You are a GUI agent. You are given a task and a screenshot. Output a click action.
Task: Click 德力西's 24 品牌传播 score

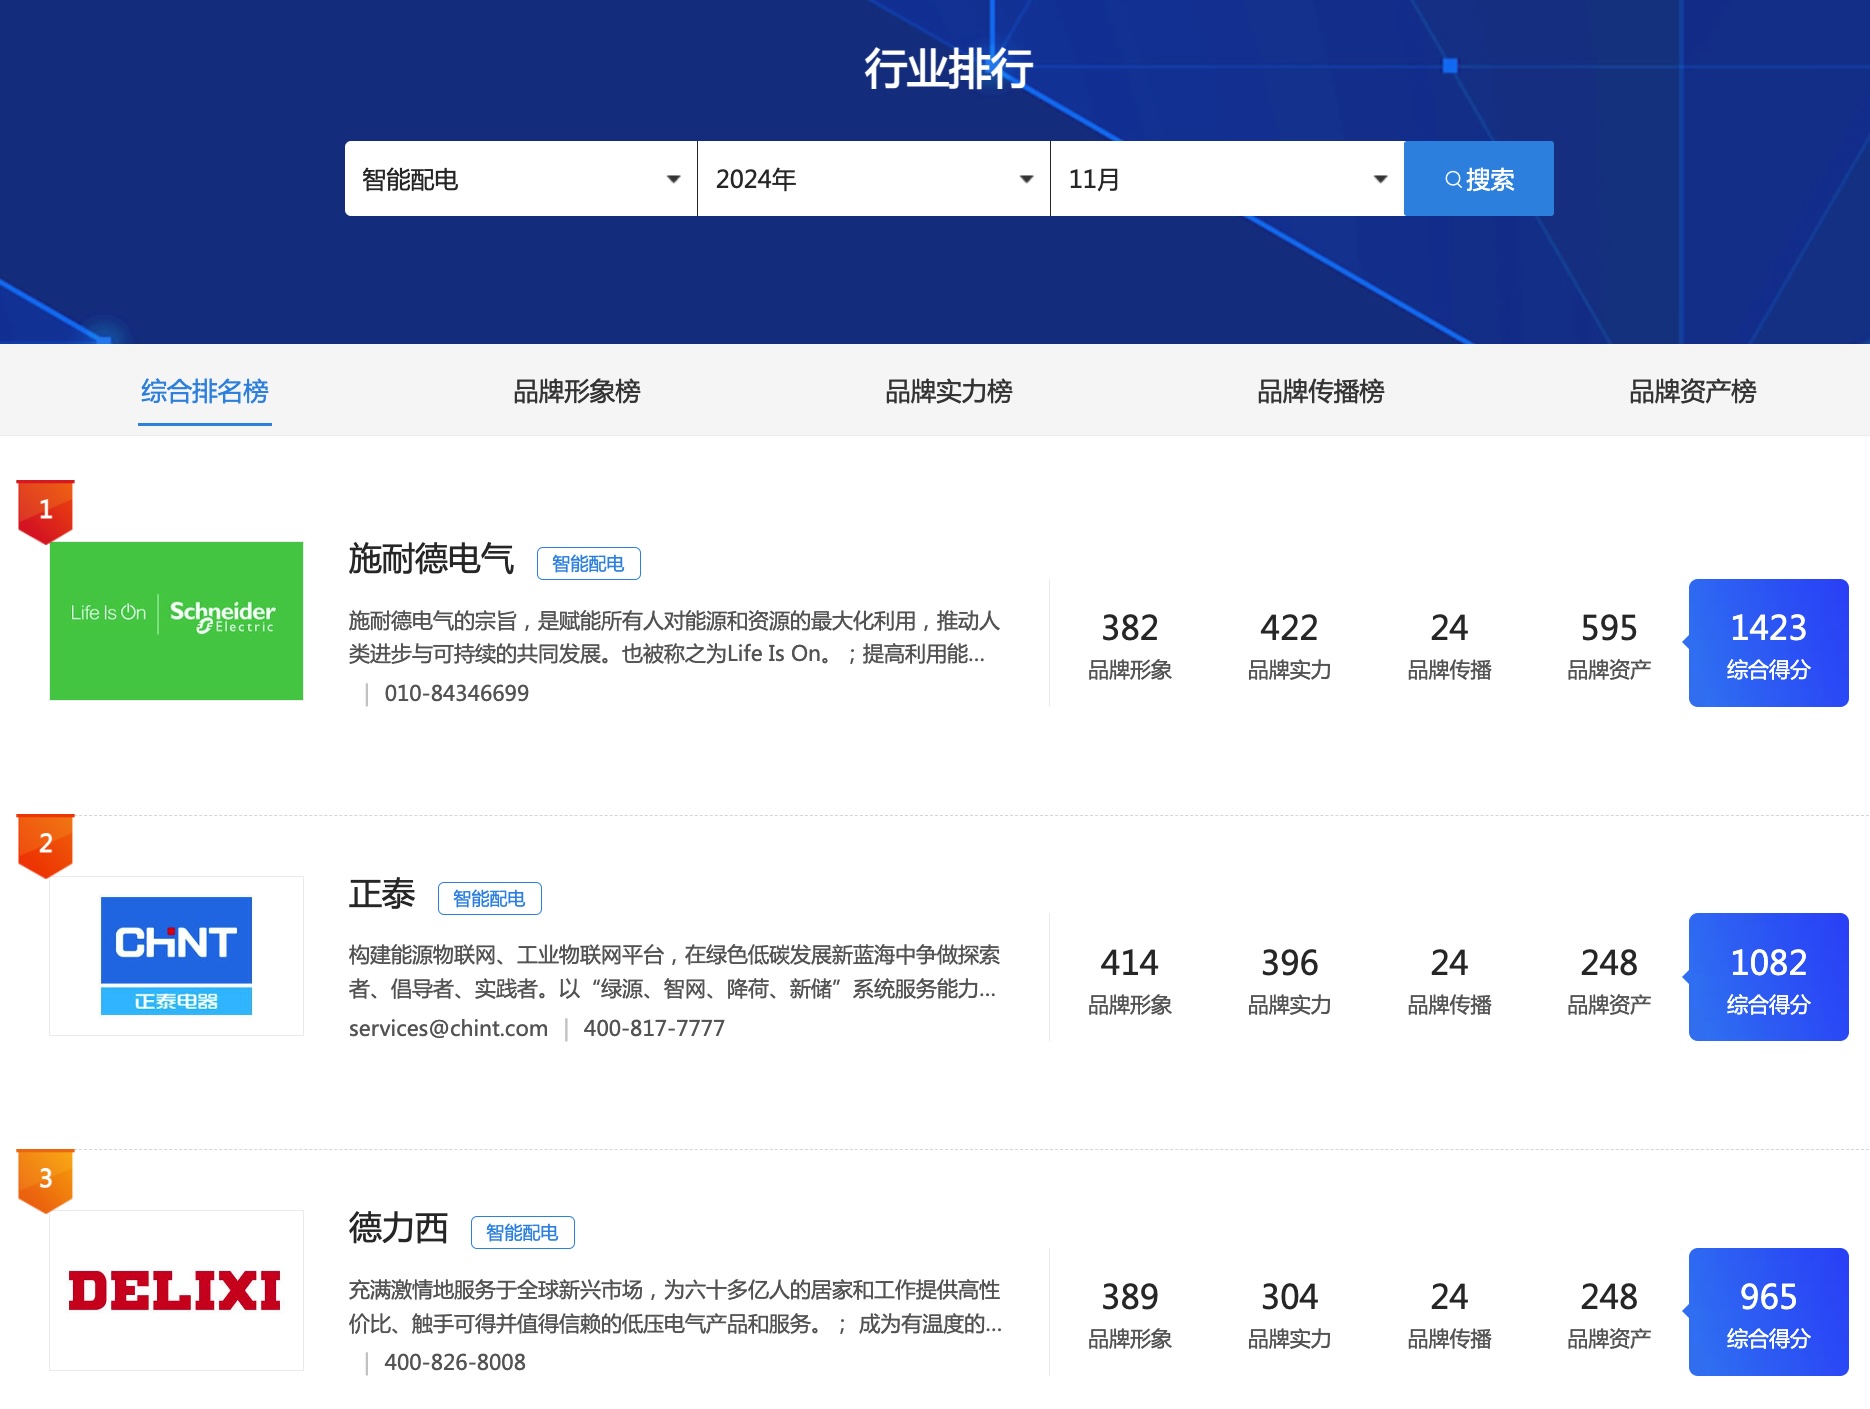click(1449, 1314)
